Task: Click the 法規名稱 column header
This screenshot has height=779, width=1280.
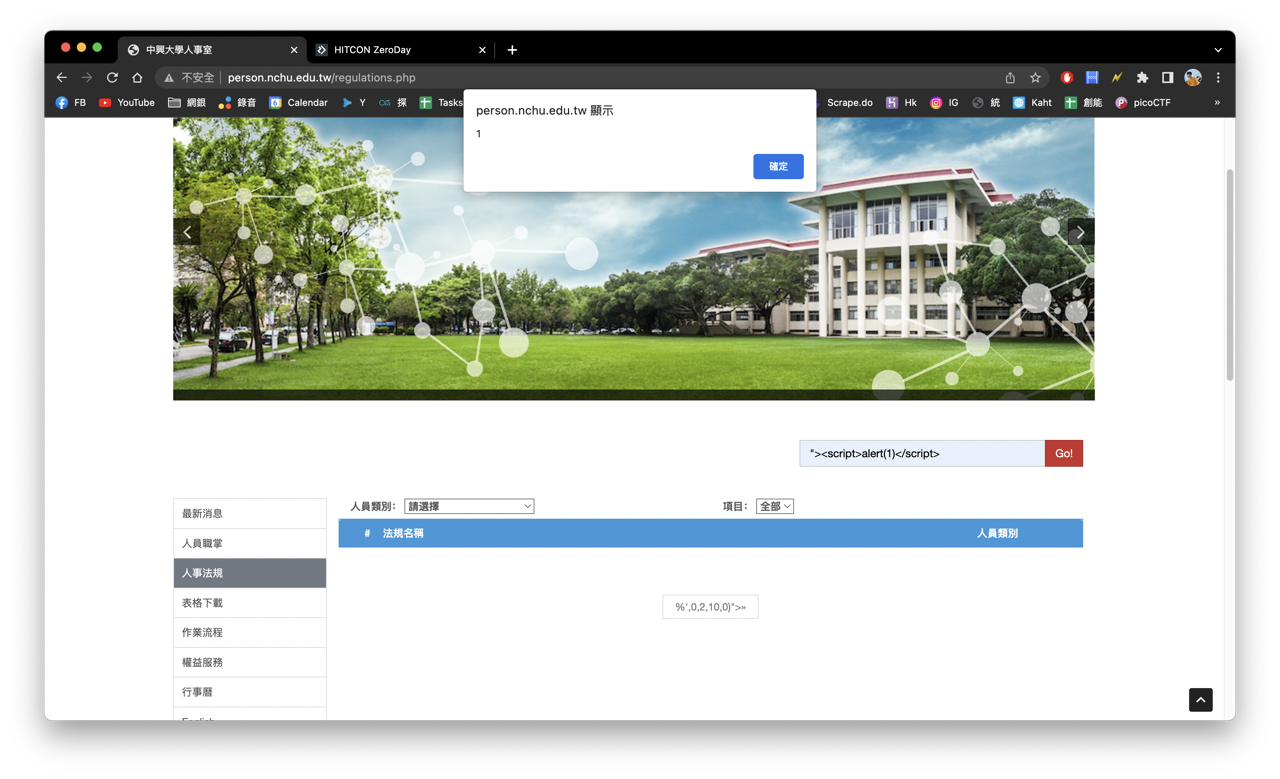Action: pos(403,533)
